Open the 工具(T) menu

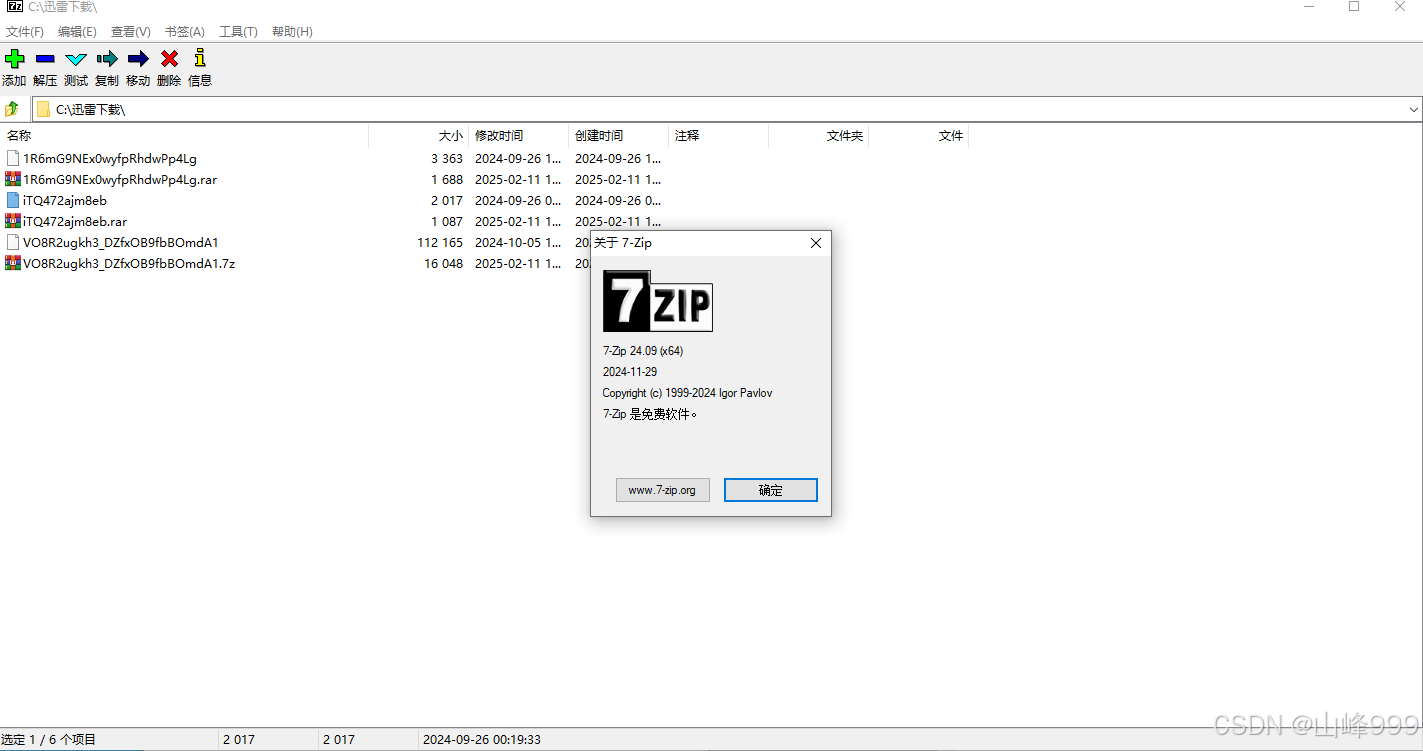238,32
